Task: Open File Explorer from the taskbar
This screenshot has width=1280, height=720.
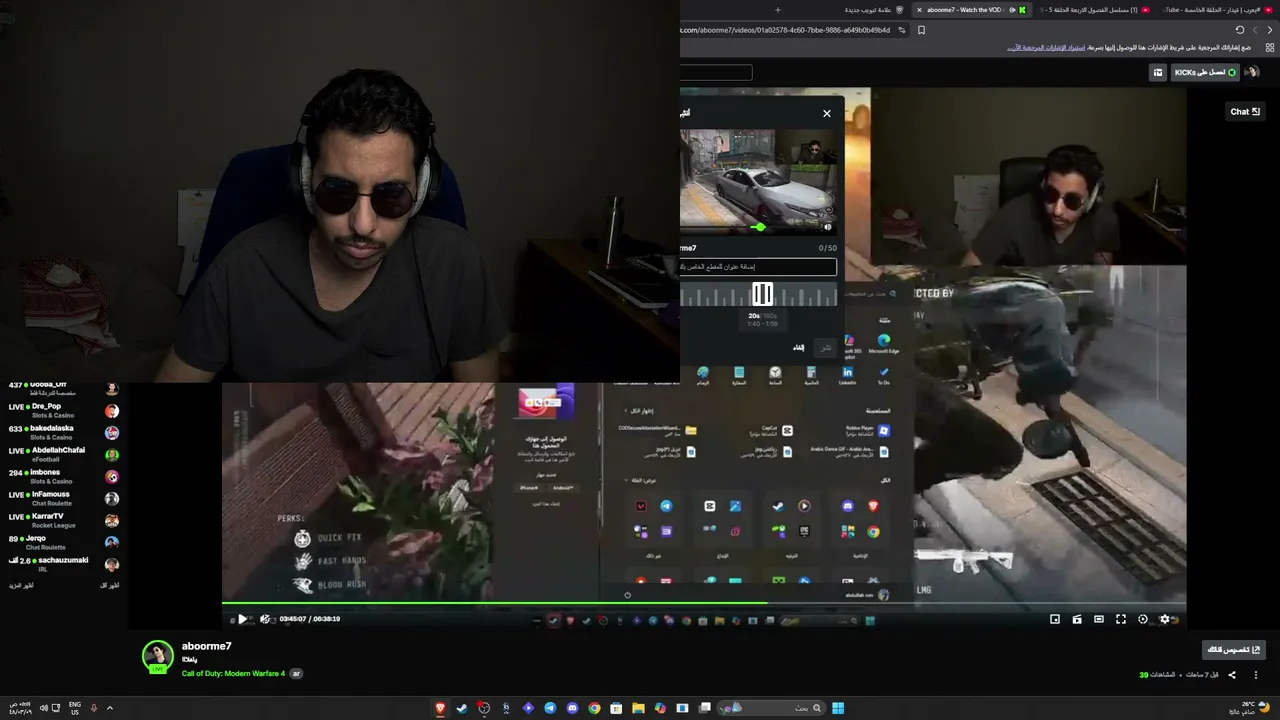Action: click(x=638, y=708)
